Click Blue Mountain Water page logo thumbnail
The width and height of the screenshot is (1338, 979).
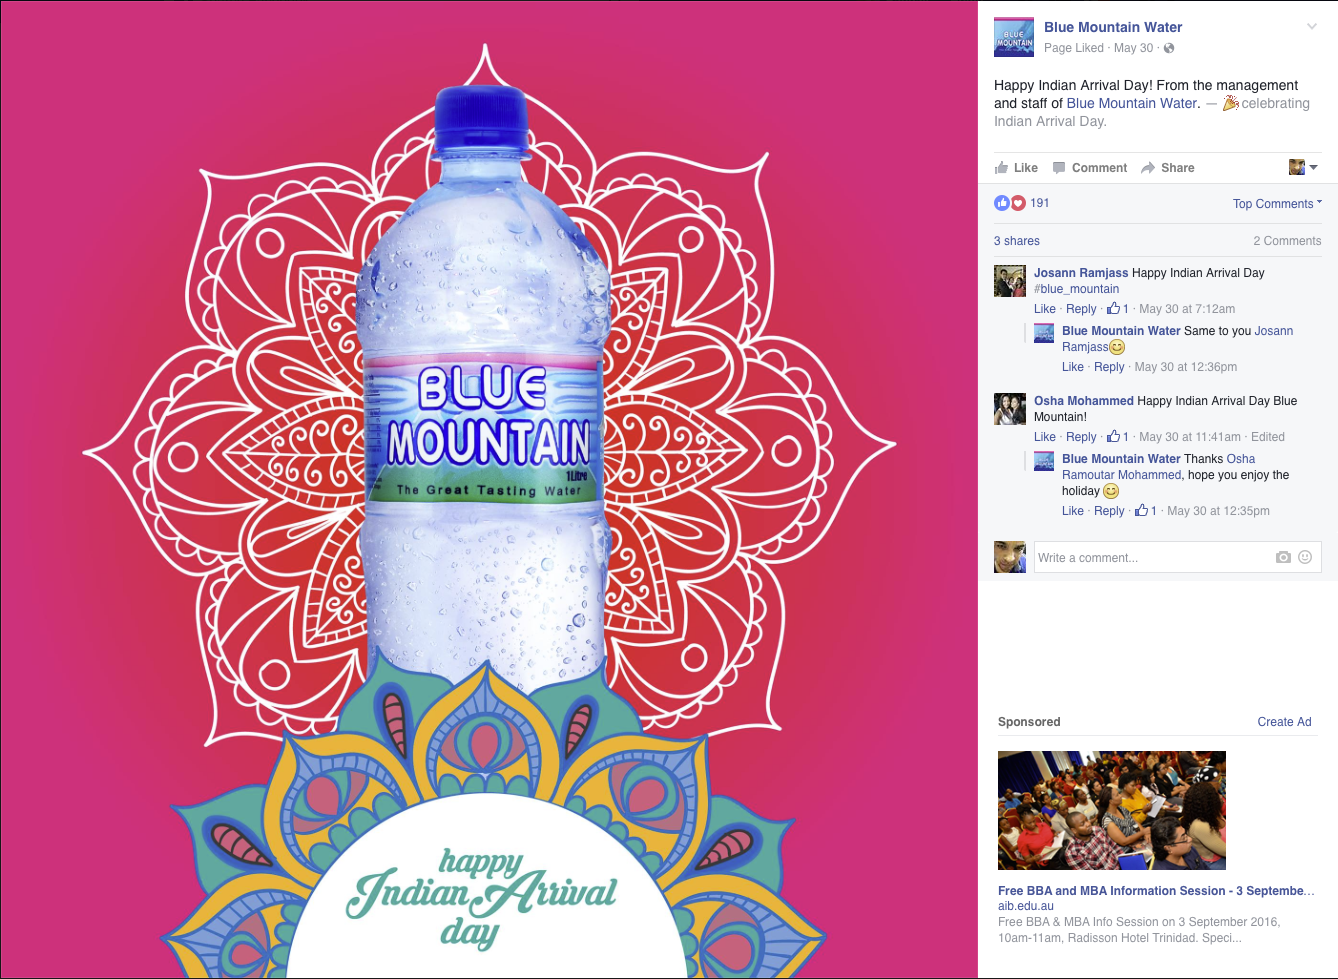click(x=1014, y=37)
